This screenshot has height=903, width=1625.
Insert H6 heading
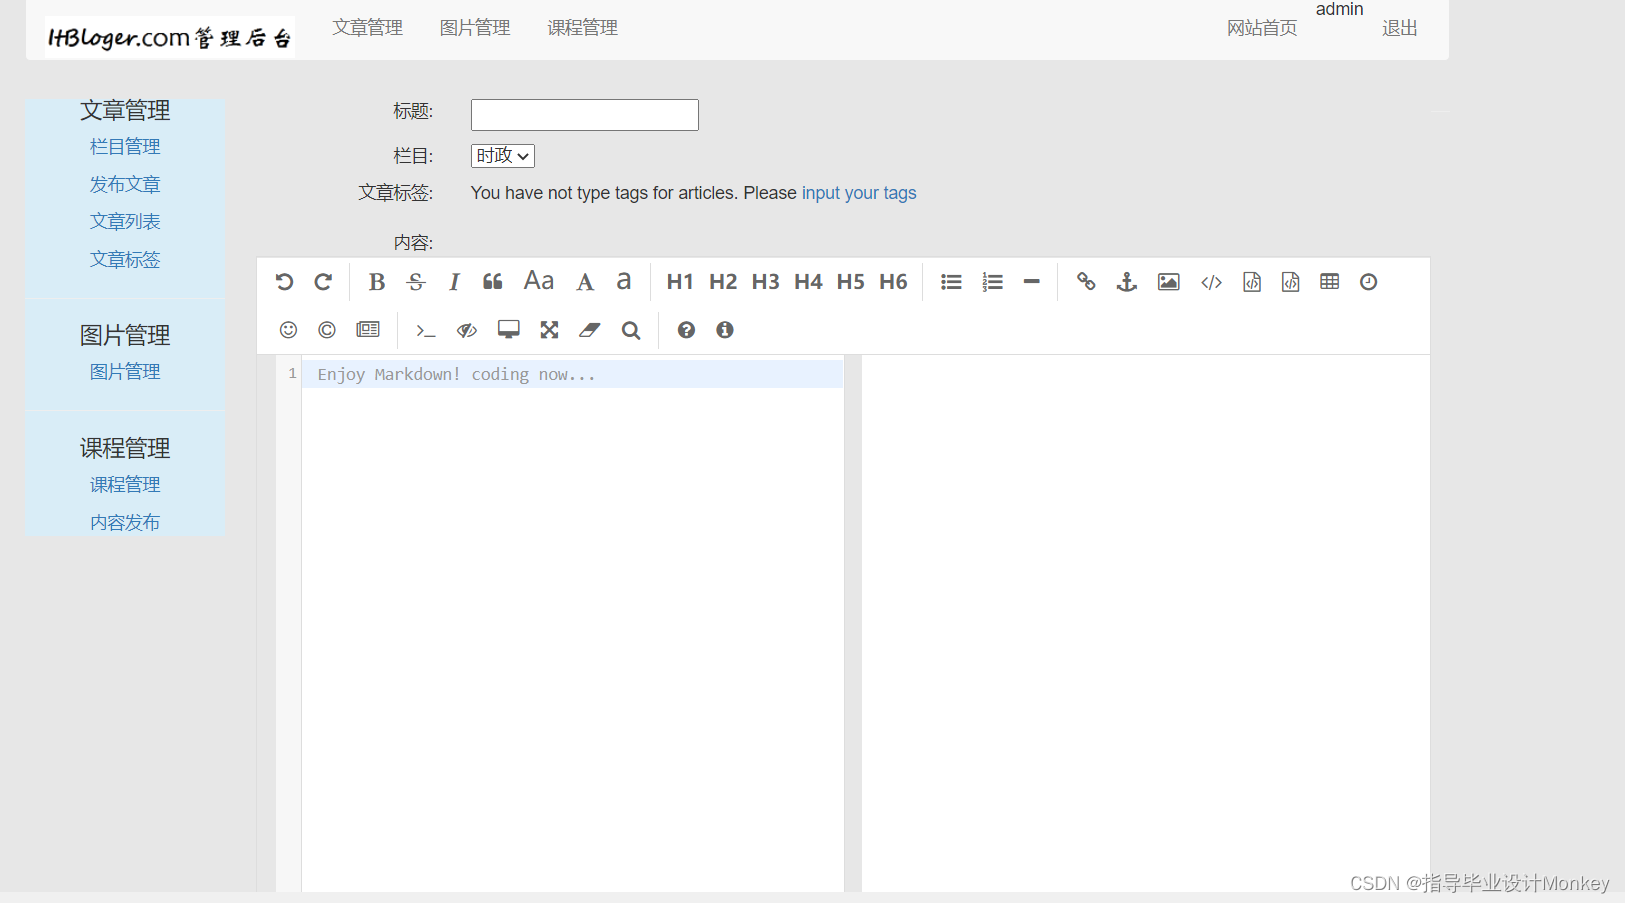894,282
